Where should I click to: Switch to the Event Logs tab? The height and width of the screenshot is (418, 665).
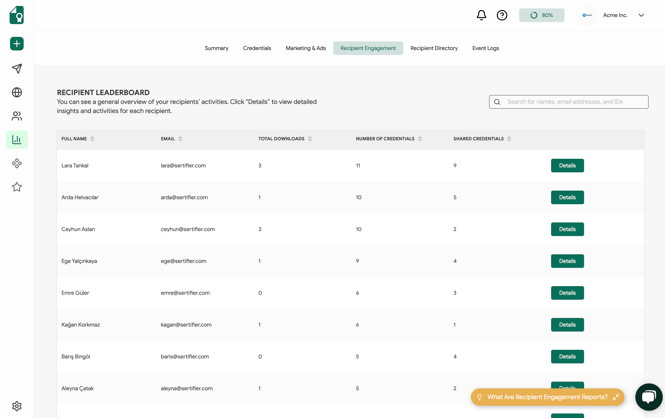tap(486, 48)
